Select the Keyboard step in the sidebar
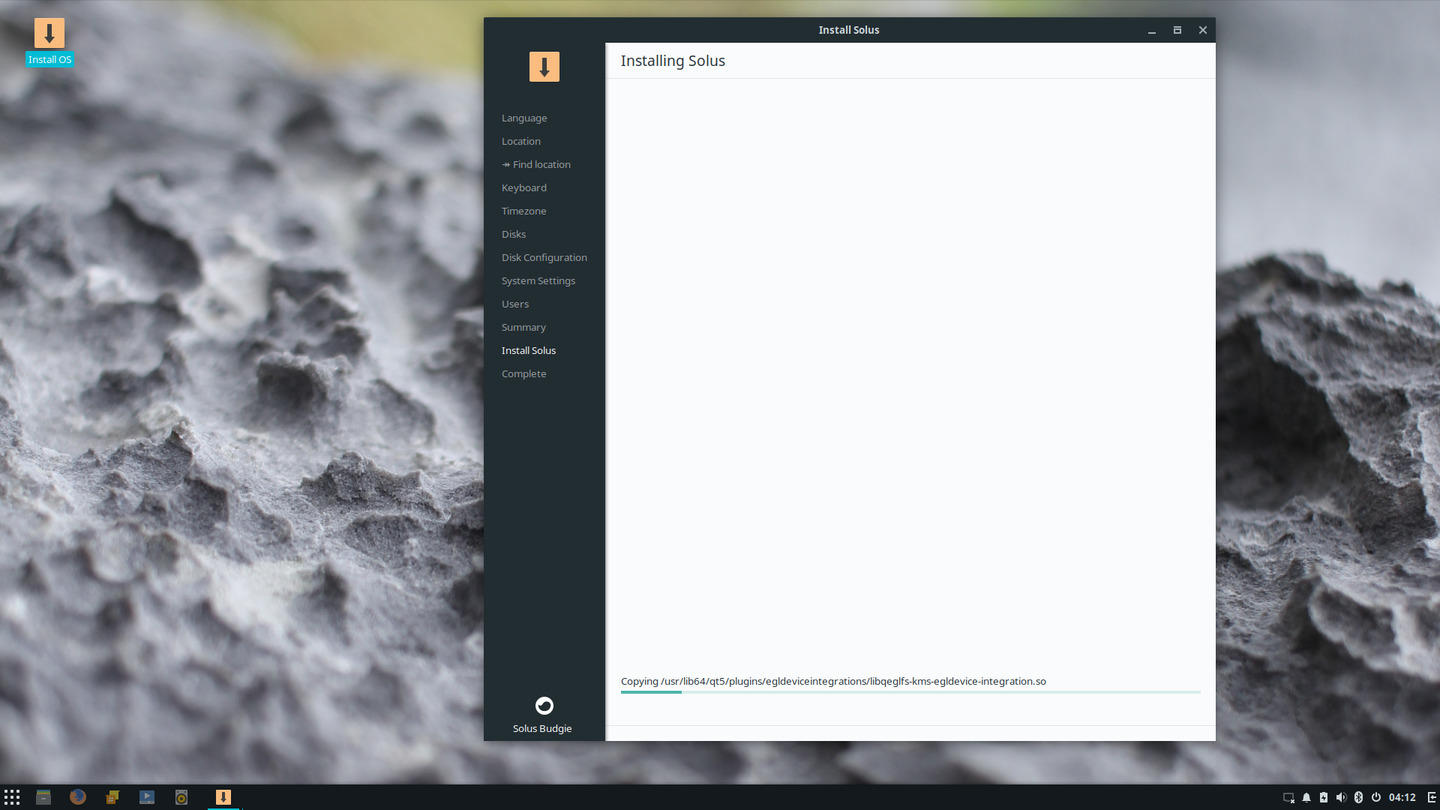Image resolution: width=1440 pixels, height=810 pixels. [x=524, y=188]
